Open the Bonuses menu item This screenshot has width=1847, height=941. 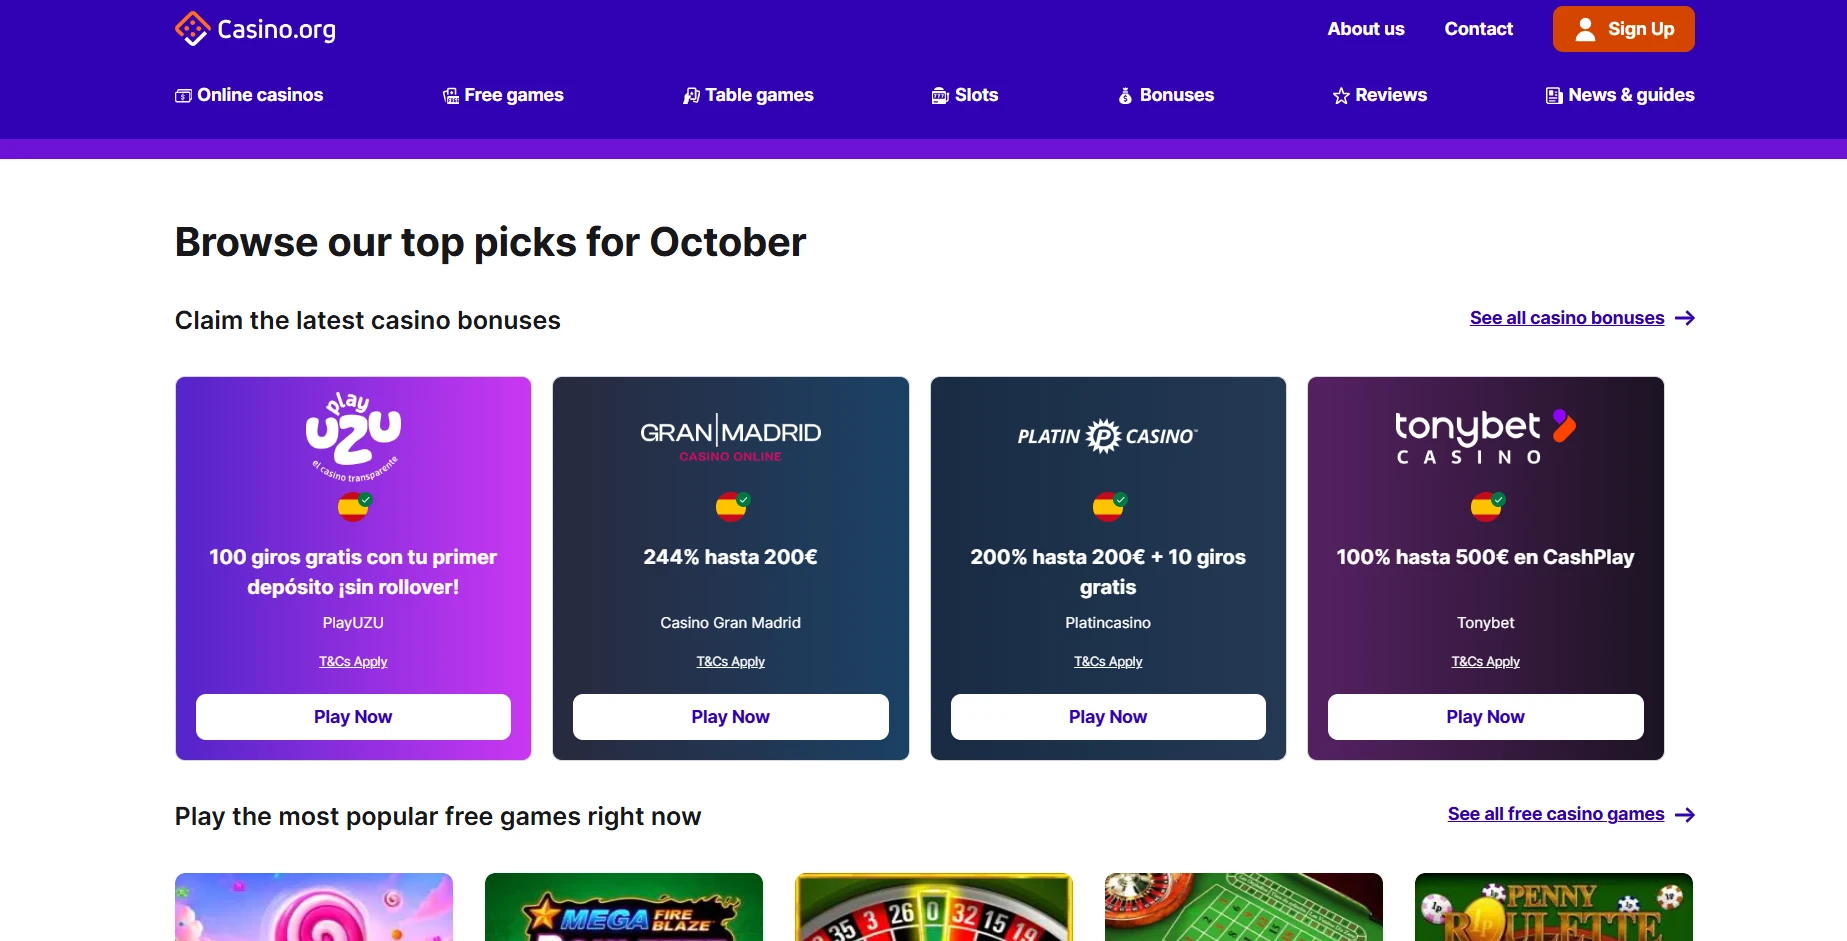tap(1166, 95)
